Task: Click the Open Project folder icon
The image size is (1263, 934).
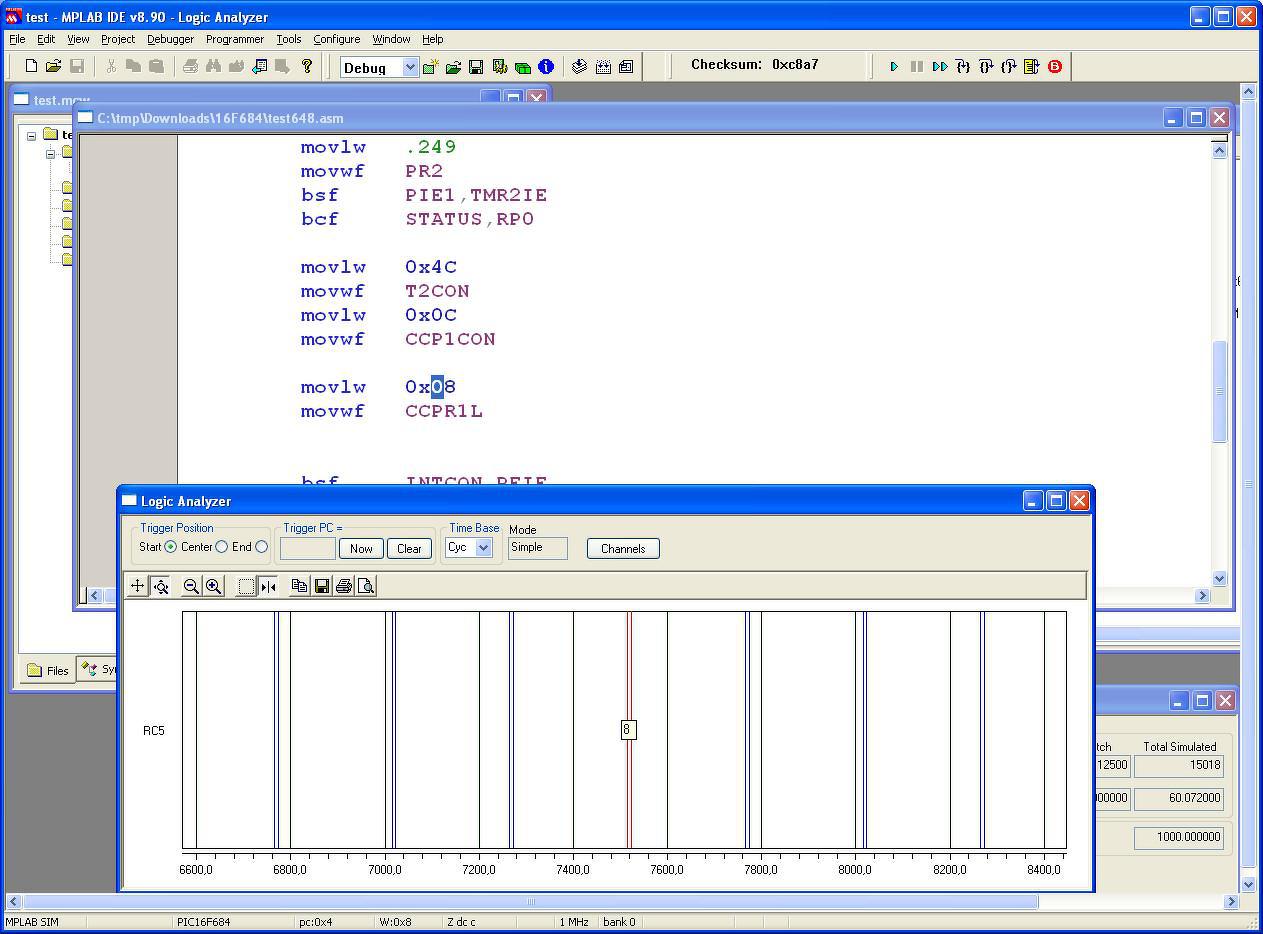Action: point(453,67)
